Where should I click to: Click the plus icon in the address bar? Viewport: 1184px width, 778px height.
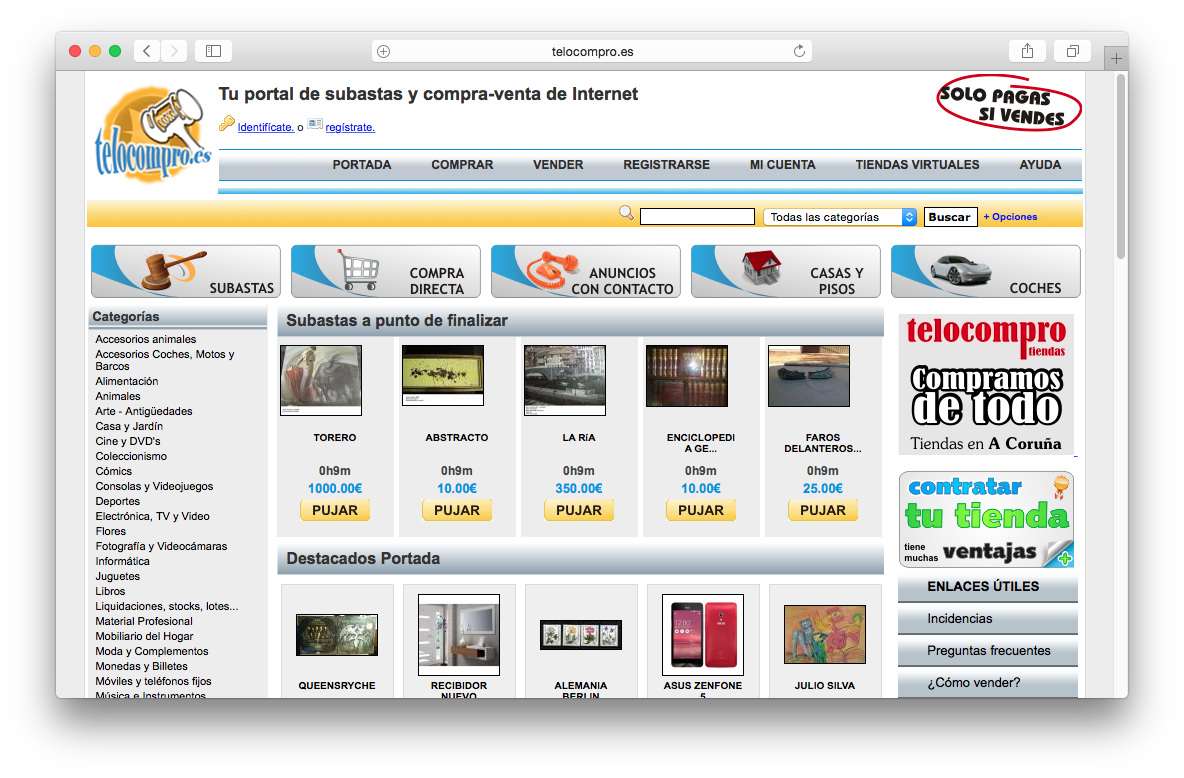coord(384,51)
